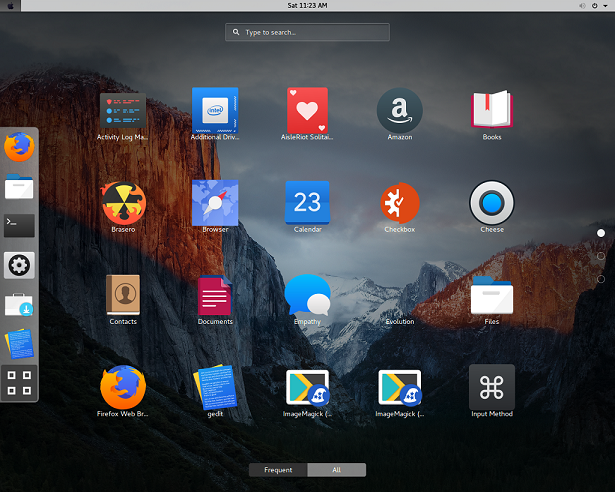Switch to the All tab

[337, 470]
